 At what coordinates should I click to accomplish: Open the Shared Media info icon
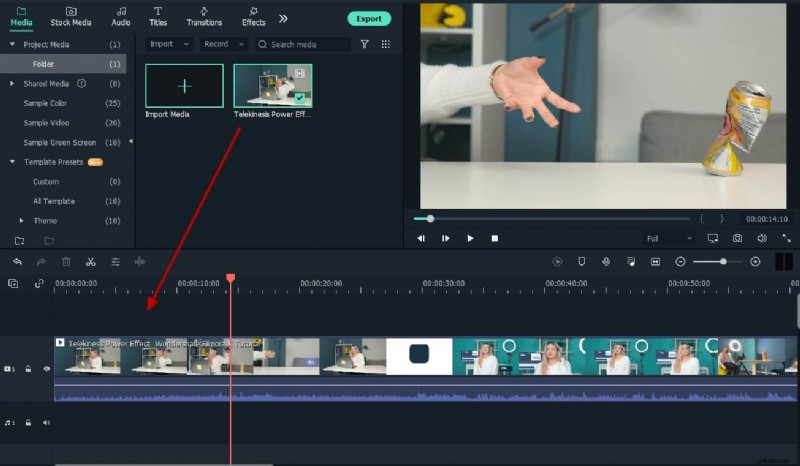click(x=82, y=83)
